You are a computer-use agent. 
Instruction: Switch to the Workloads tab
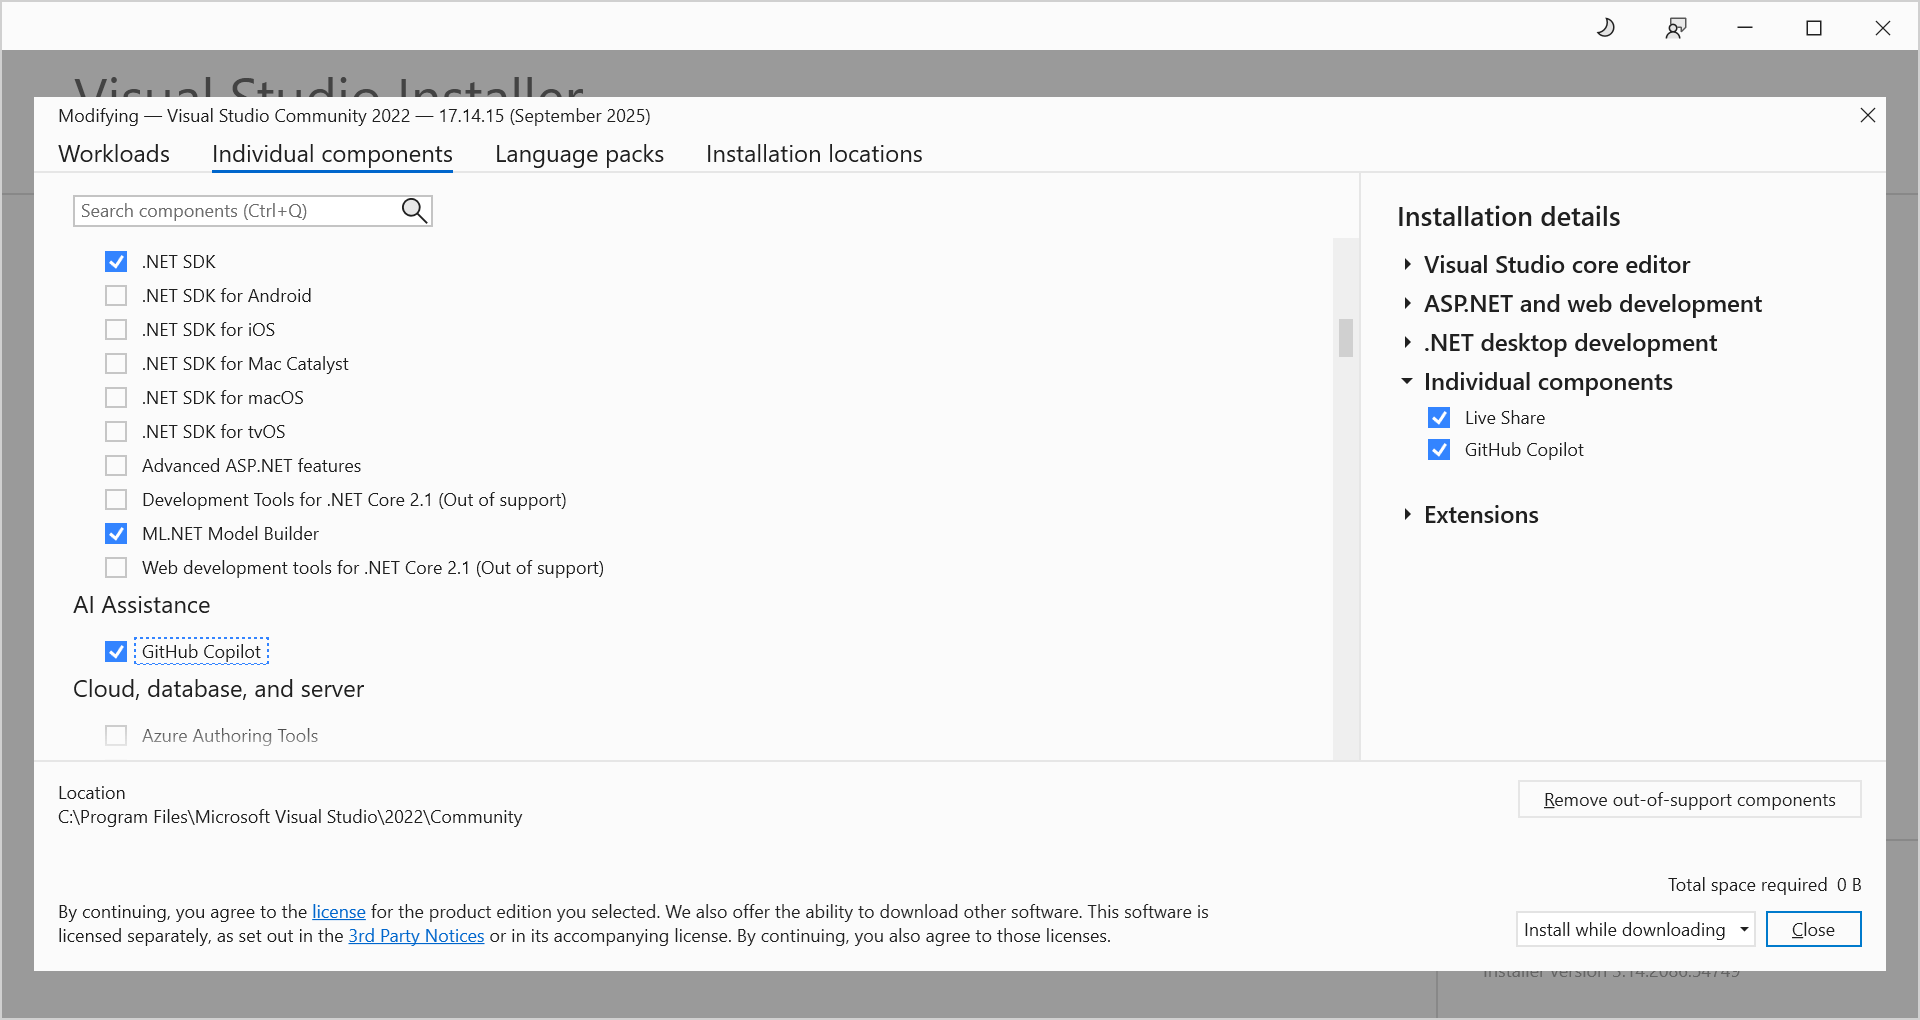click(x=113, y=153)
